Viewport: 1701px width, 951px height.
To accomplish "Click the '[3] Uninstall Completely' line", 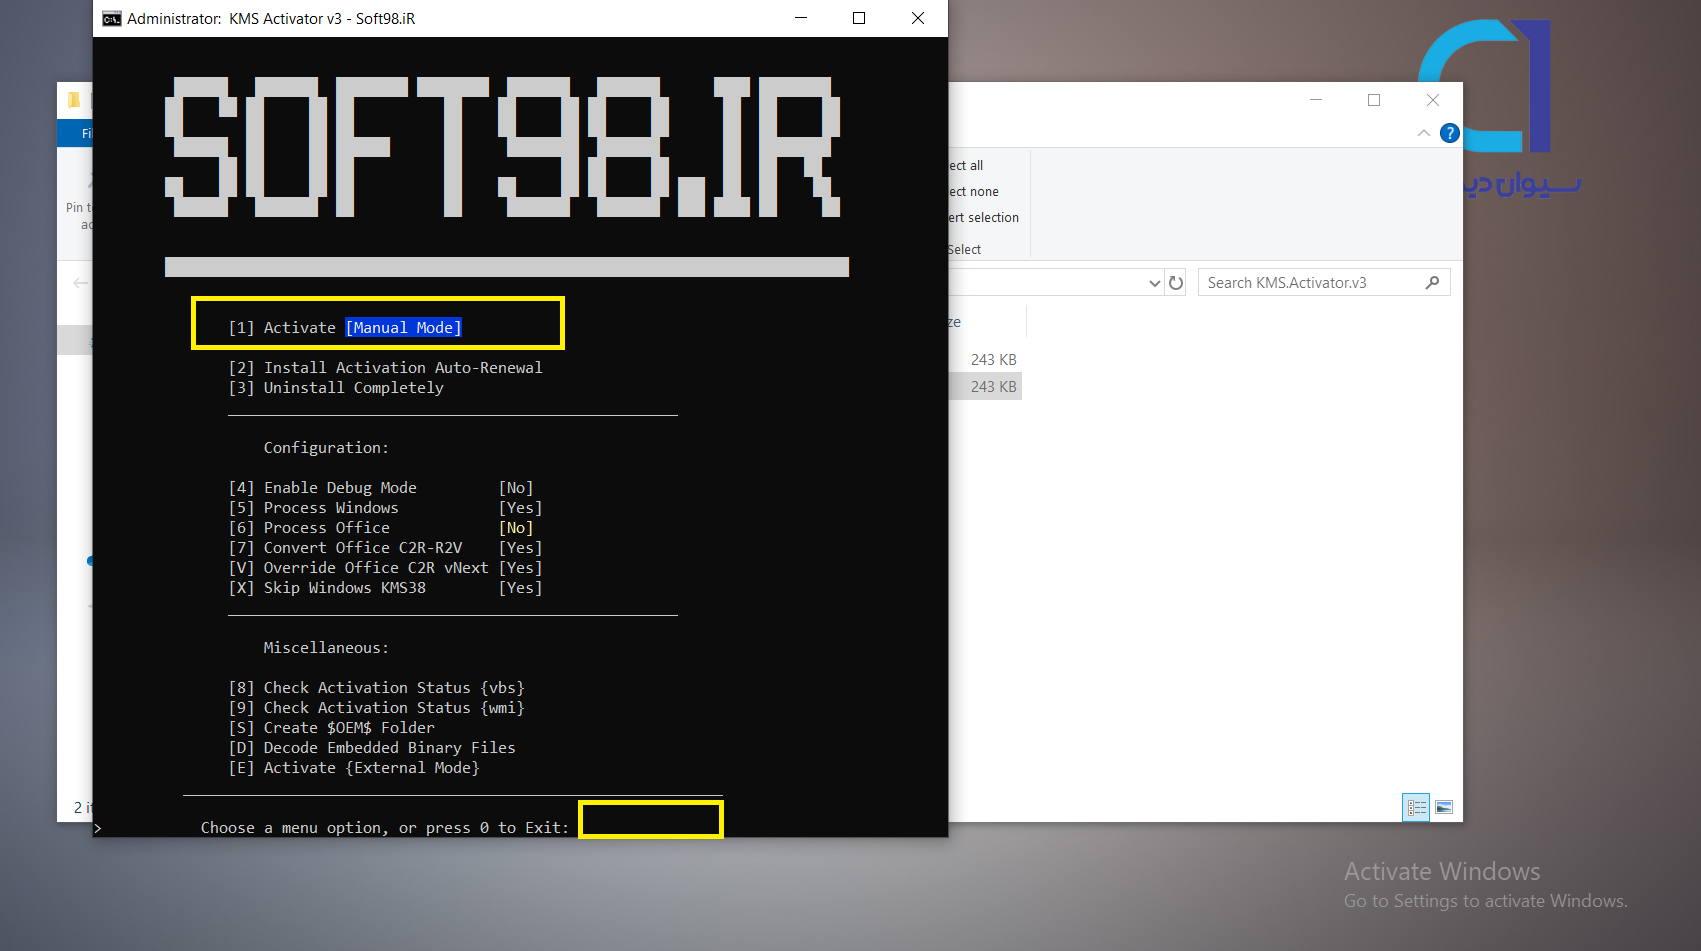I will (336, 388).
